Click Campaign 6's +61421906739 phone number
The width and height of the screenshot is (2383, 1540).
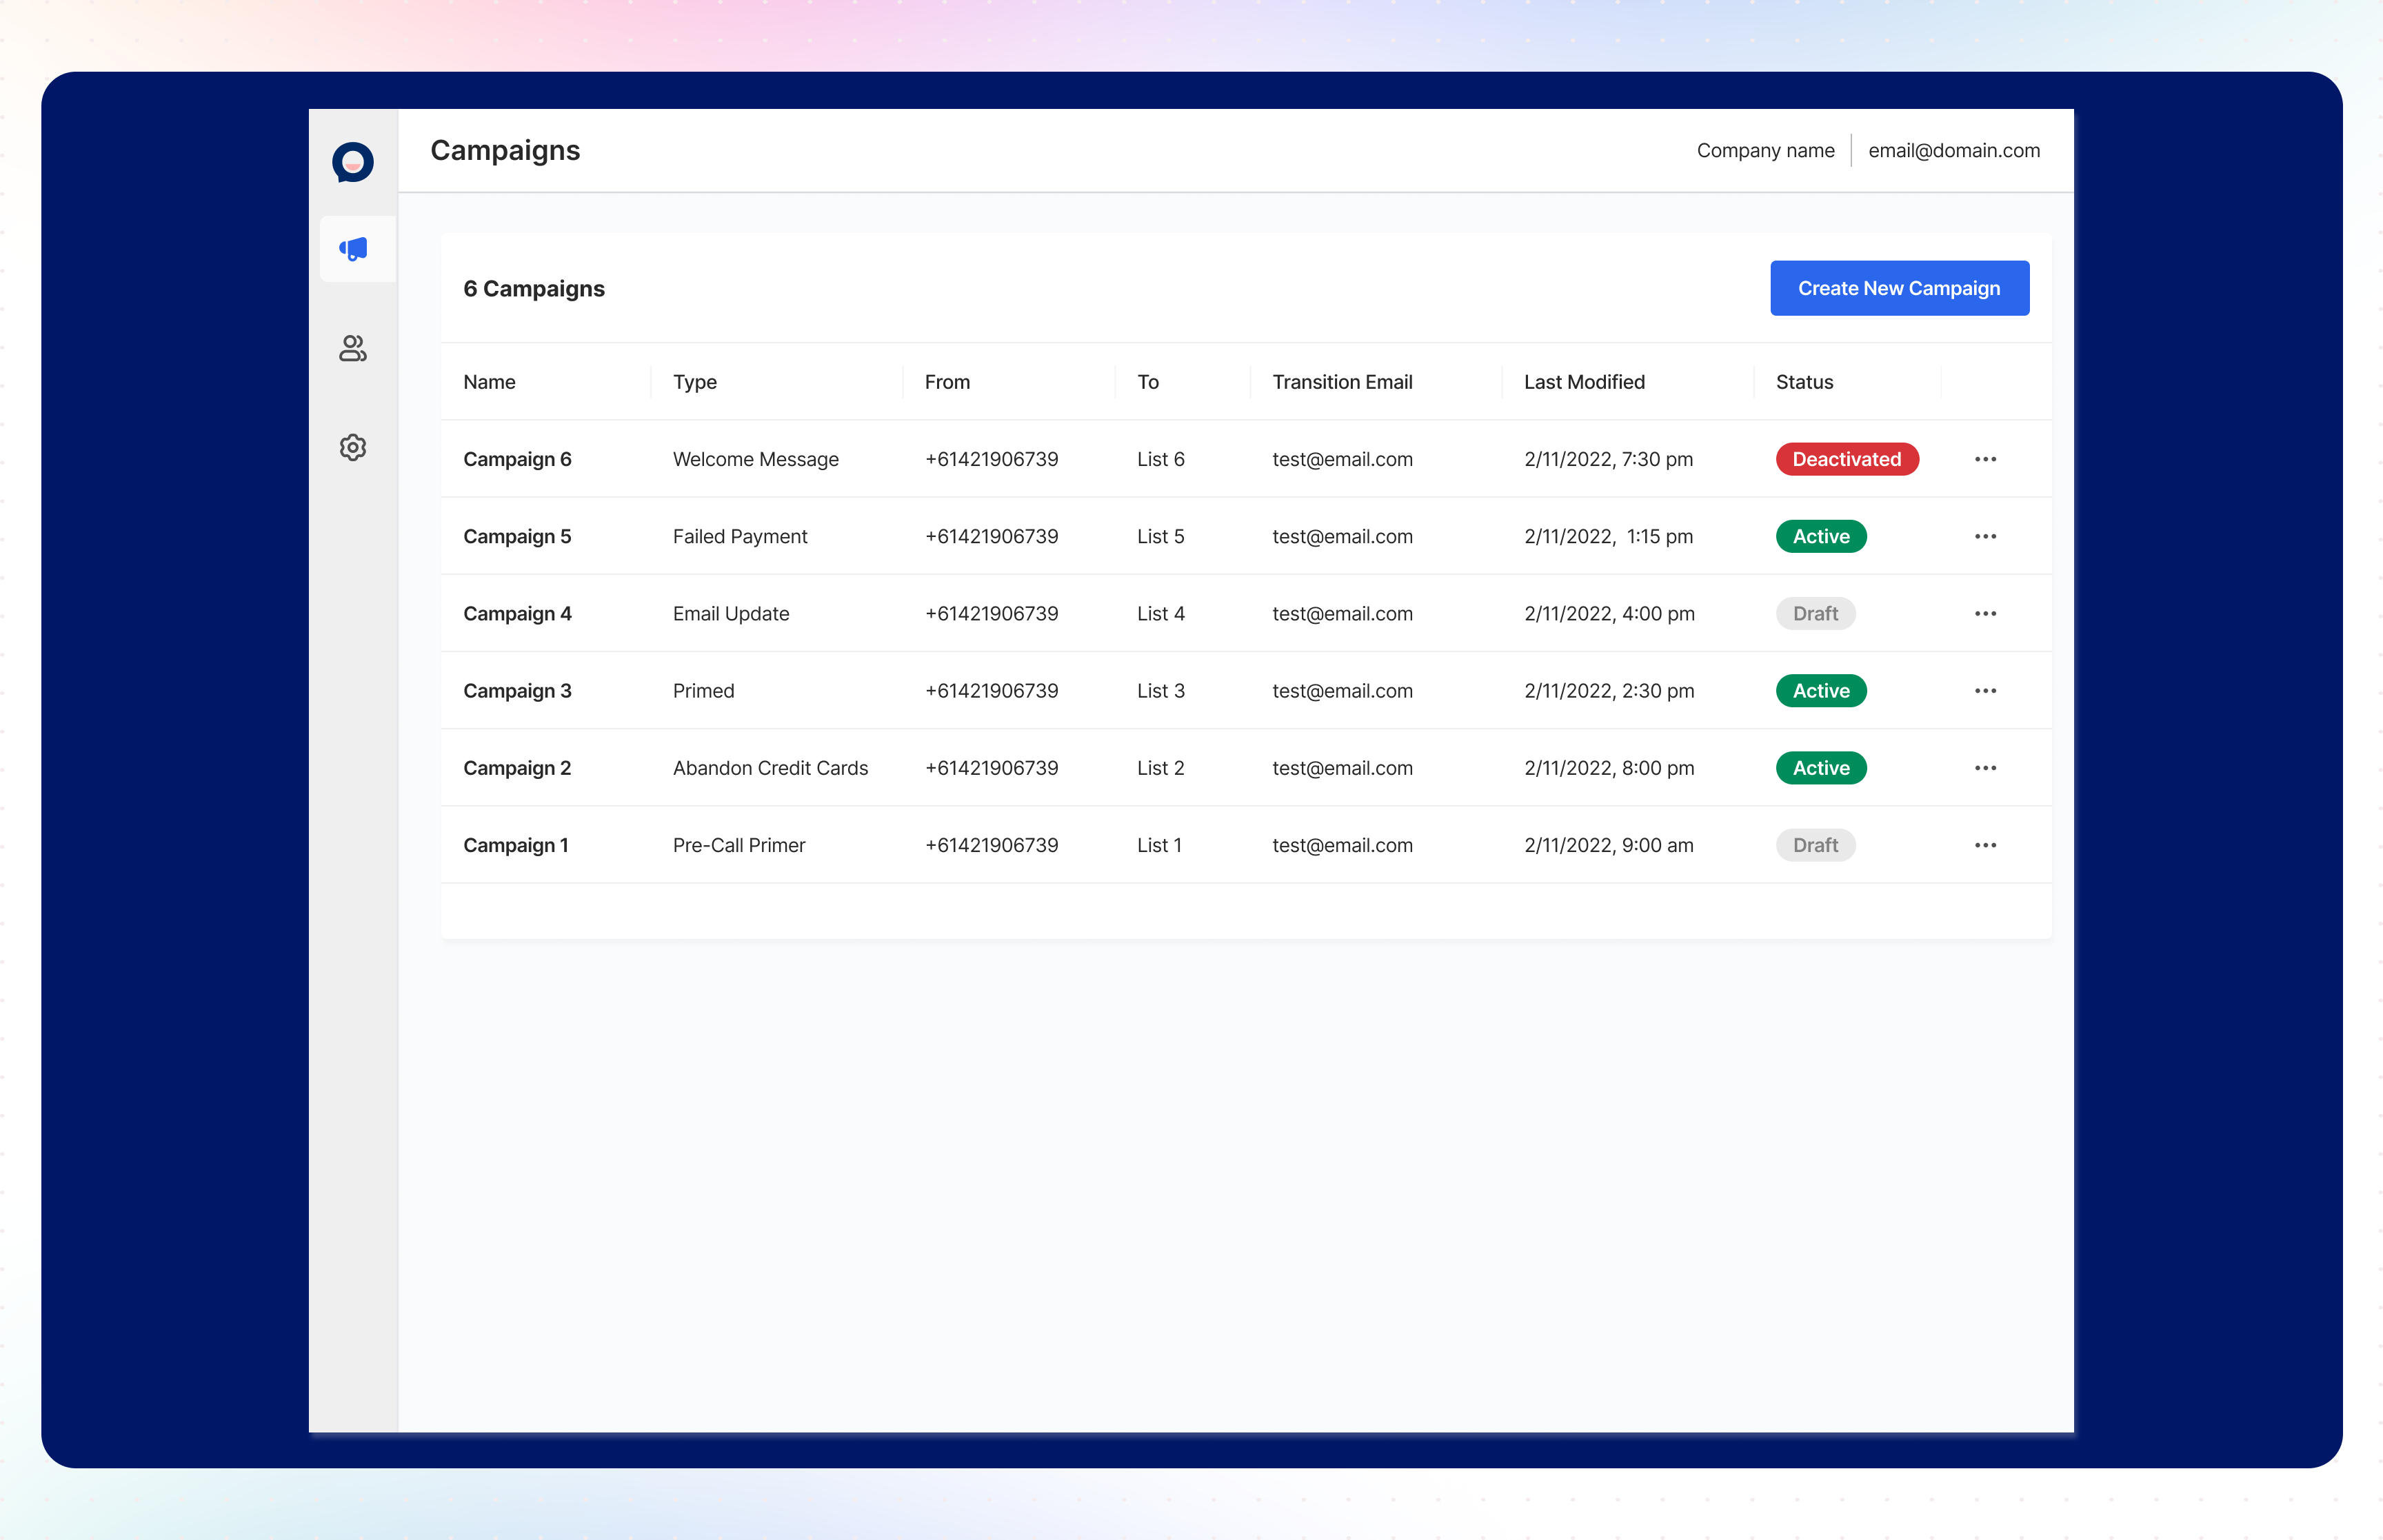click(x=991, y=459)
